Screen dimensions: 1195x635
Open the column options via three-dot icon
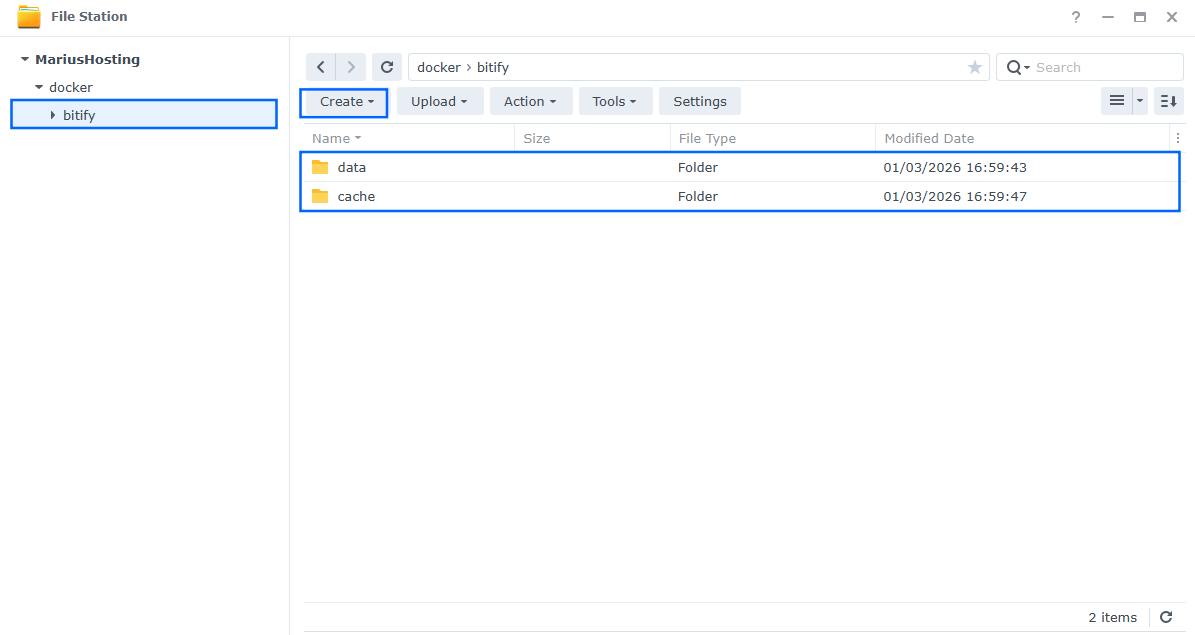[1177, 138]
